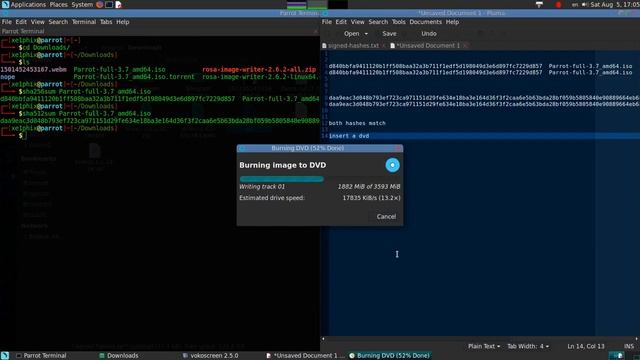Click 'insert a dvd' line in editor
This screenshot has width=640, height=360.
pyautogui.click(x=349, y=136)
